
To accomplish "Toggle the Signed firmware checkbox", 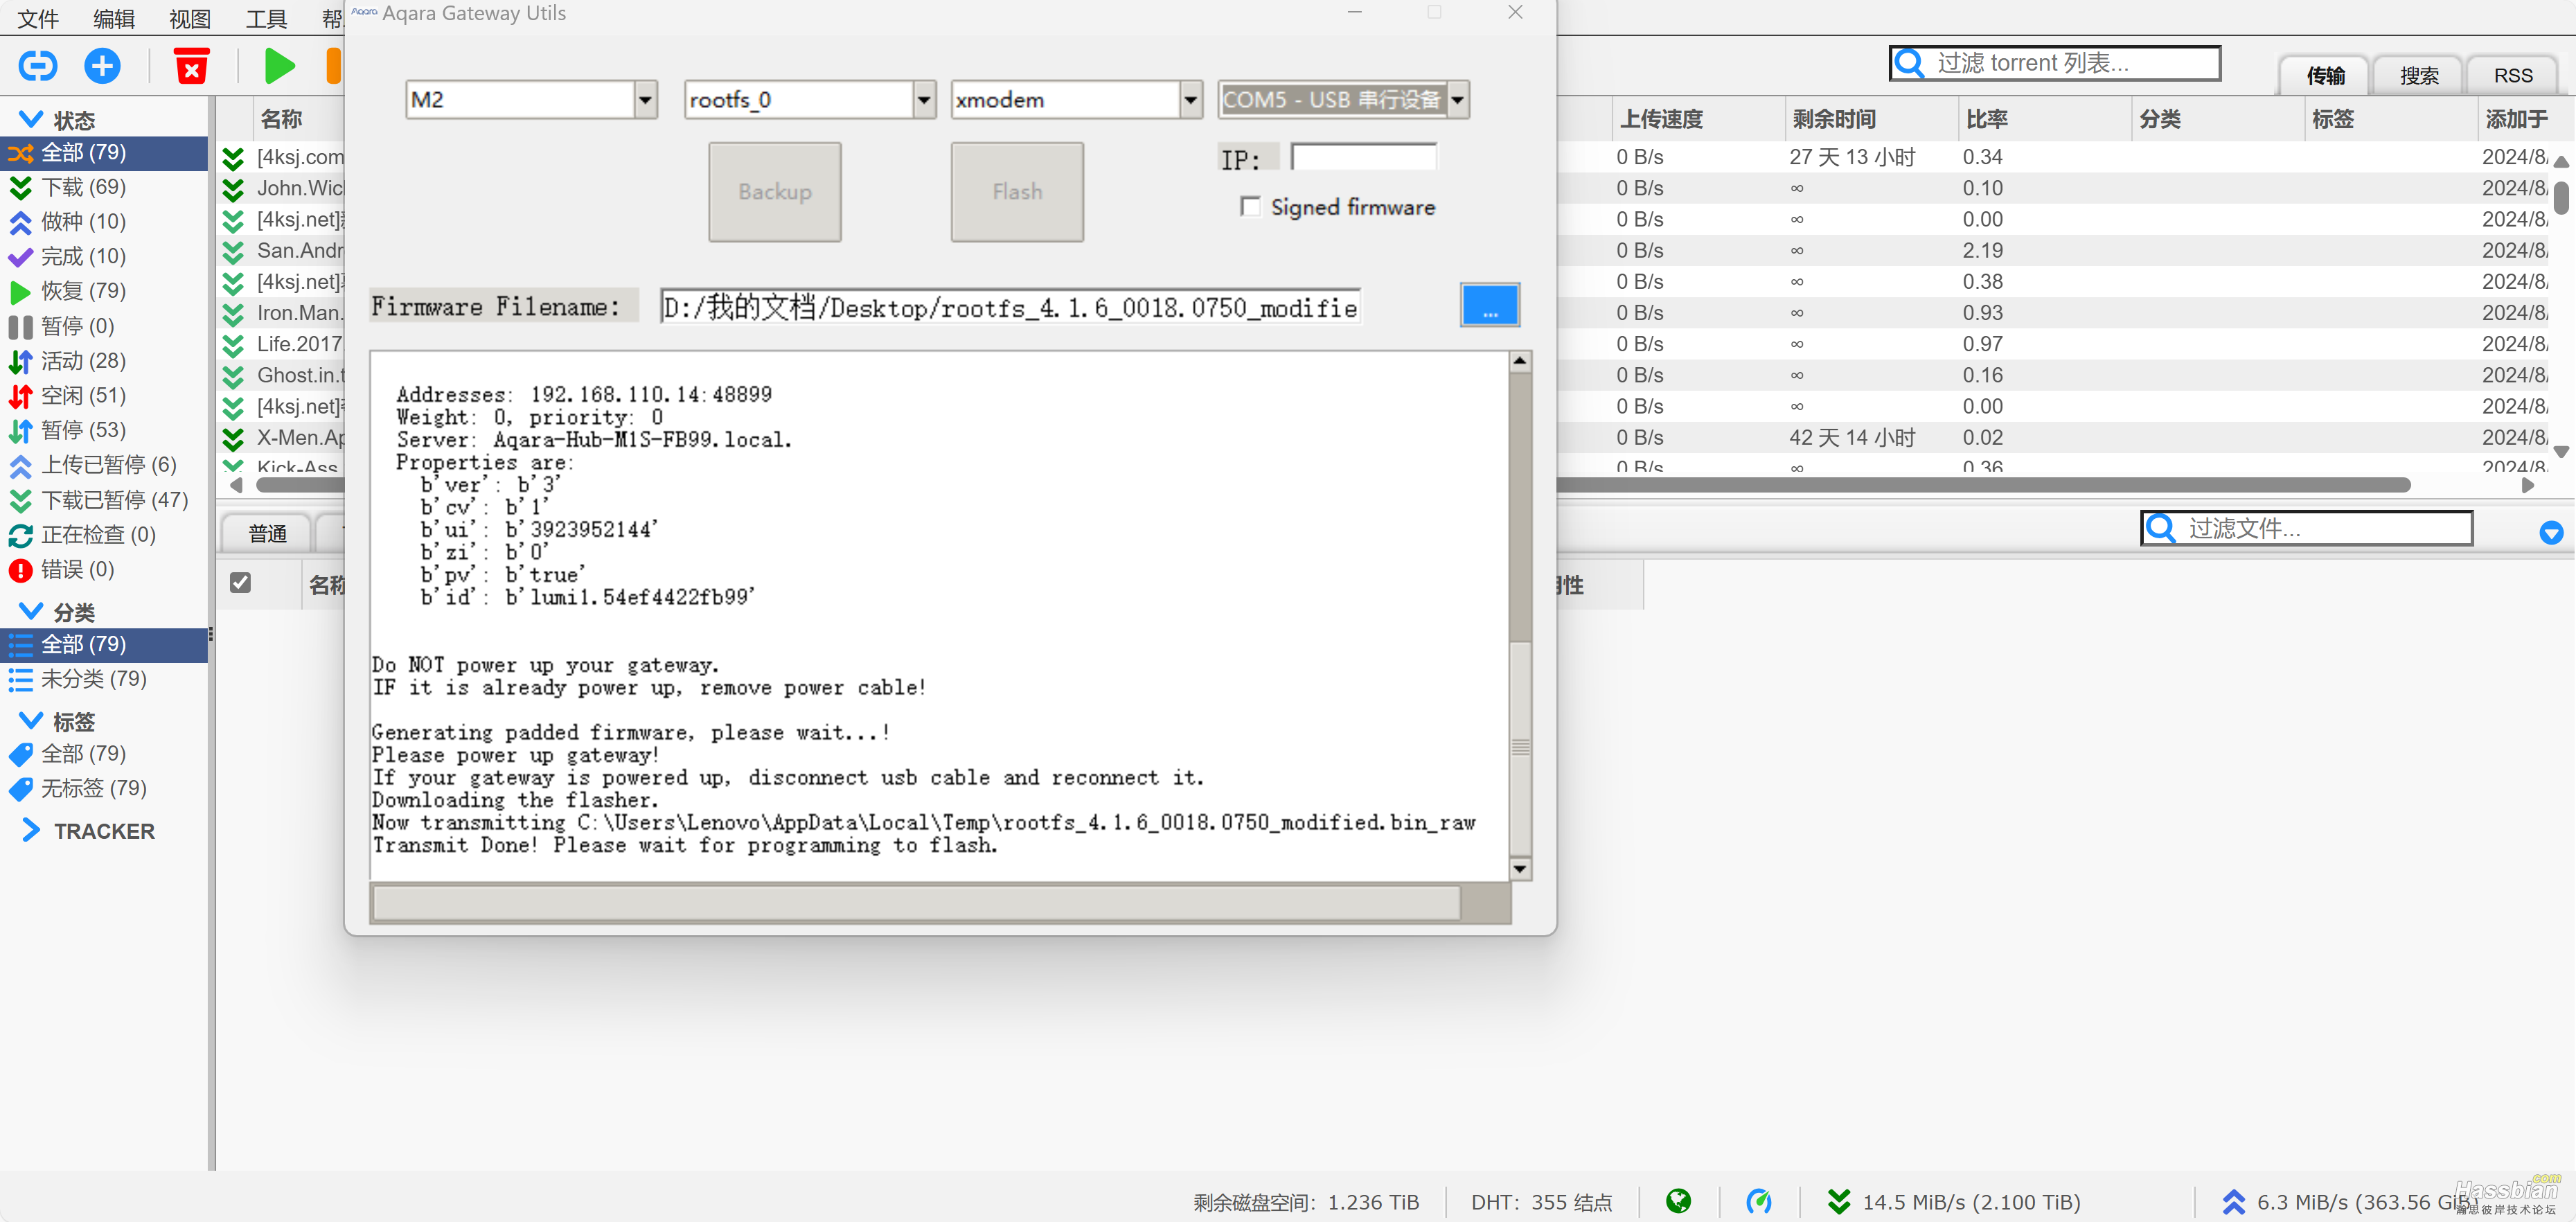I will 1247,207.
